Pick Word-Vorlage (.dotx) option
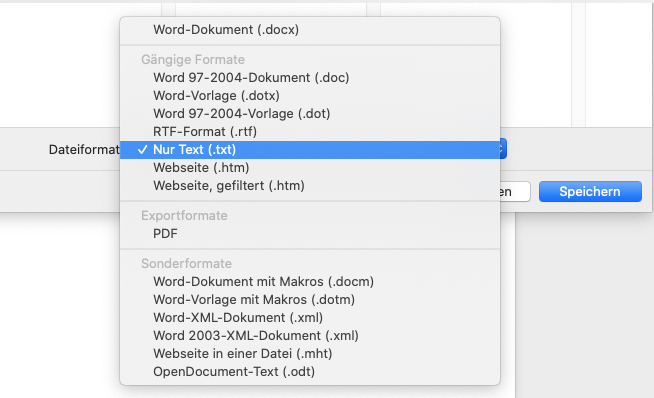Viewport: 654px width, 398px height. 310,96
